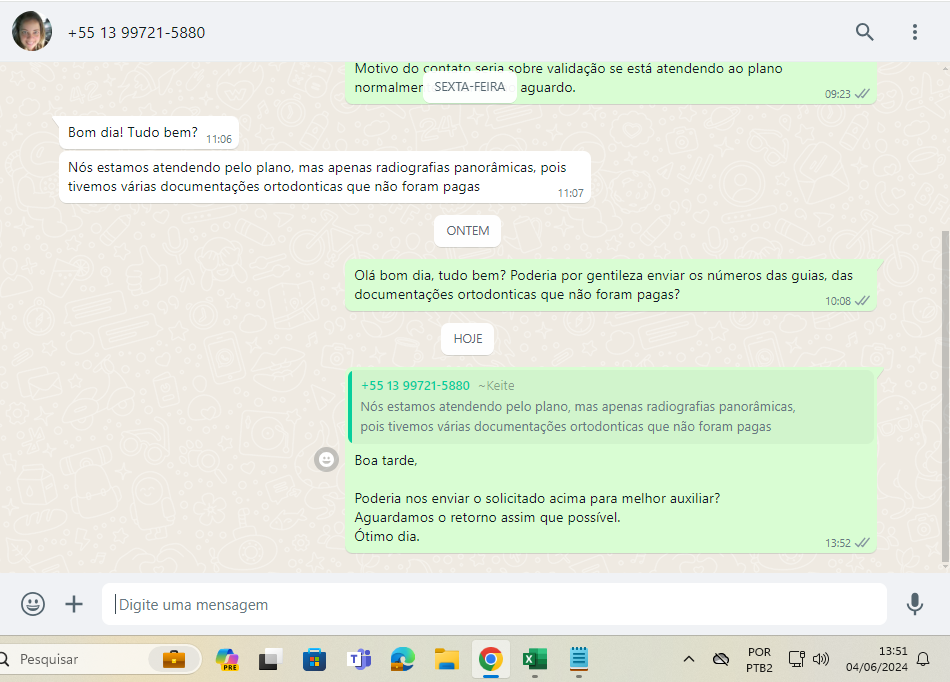Open the Windows taskbar search box

(x=100, y=659)
